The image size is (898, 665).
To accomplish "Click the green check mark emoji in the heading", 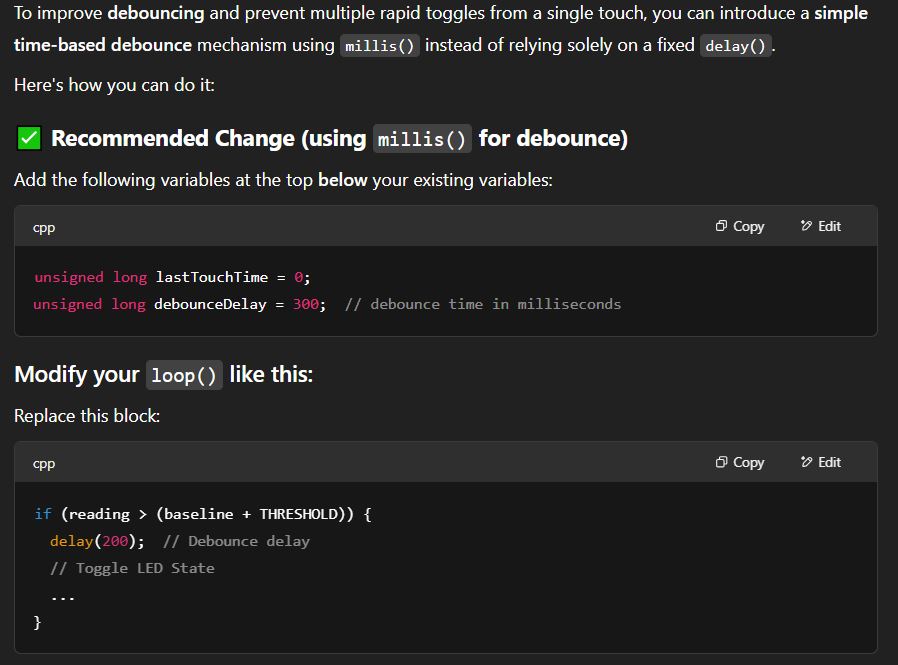I will [29, 138].
